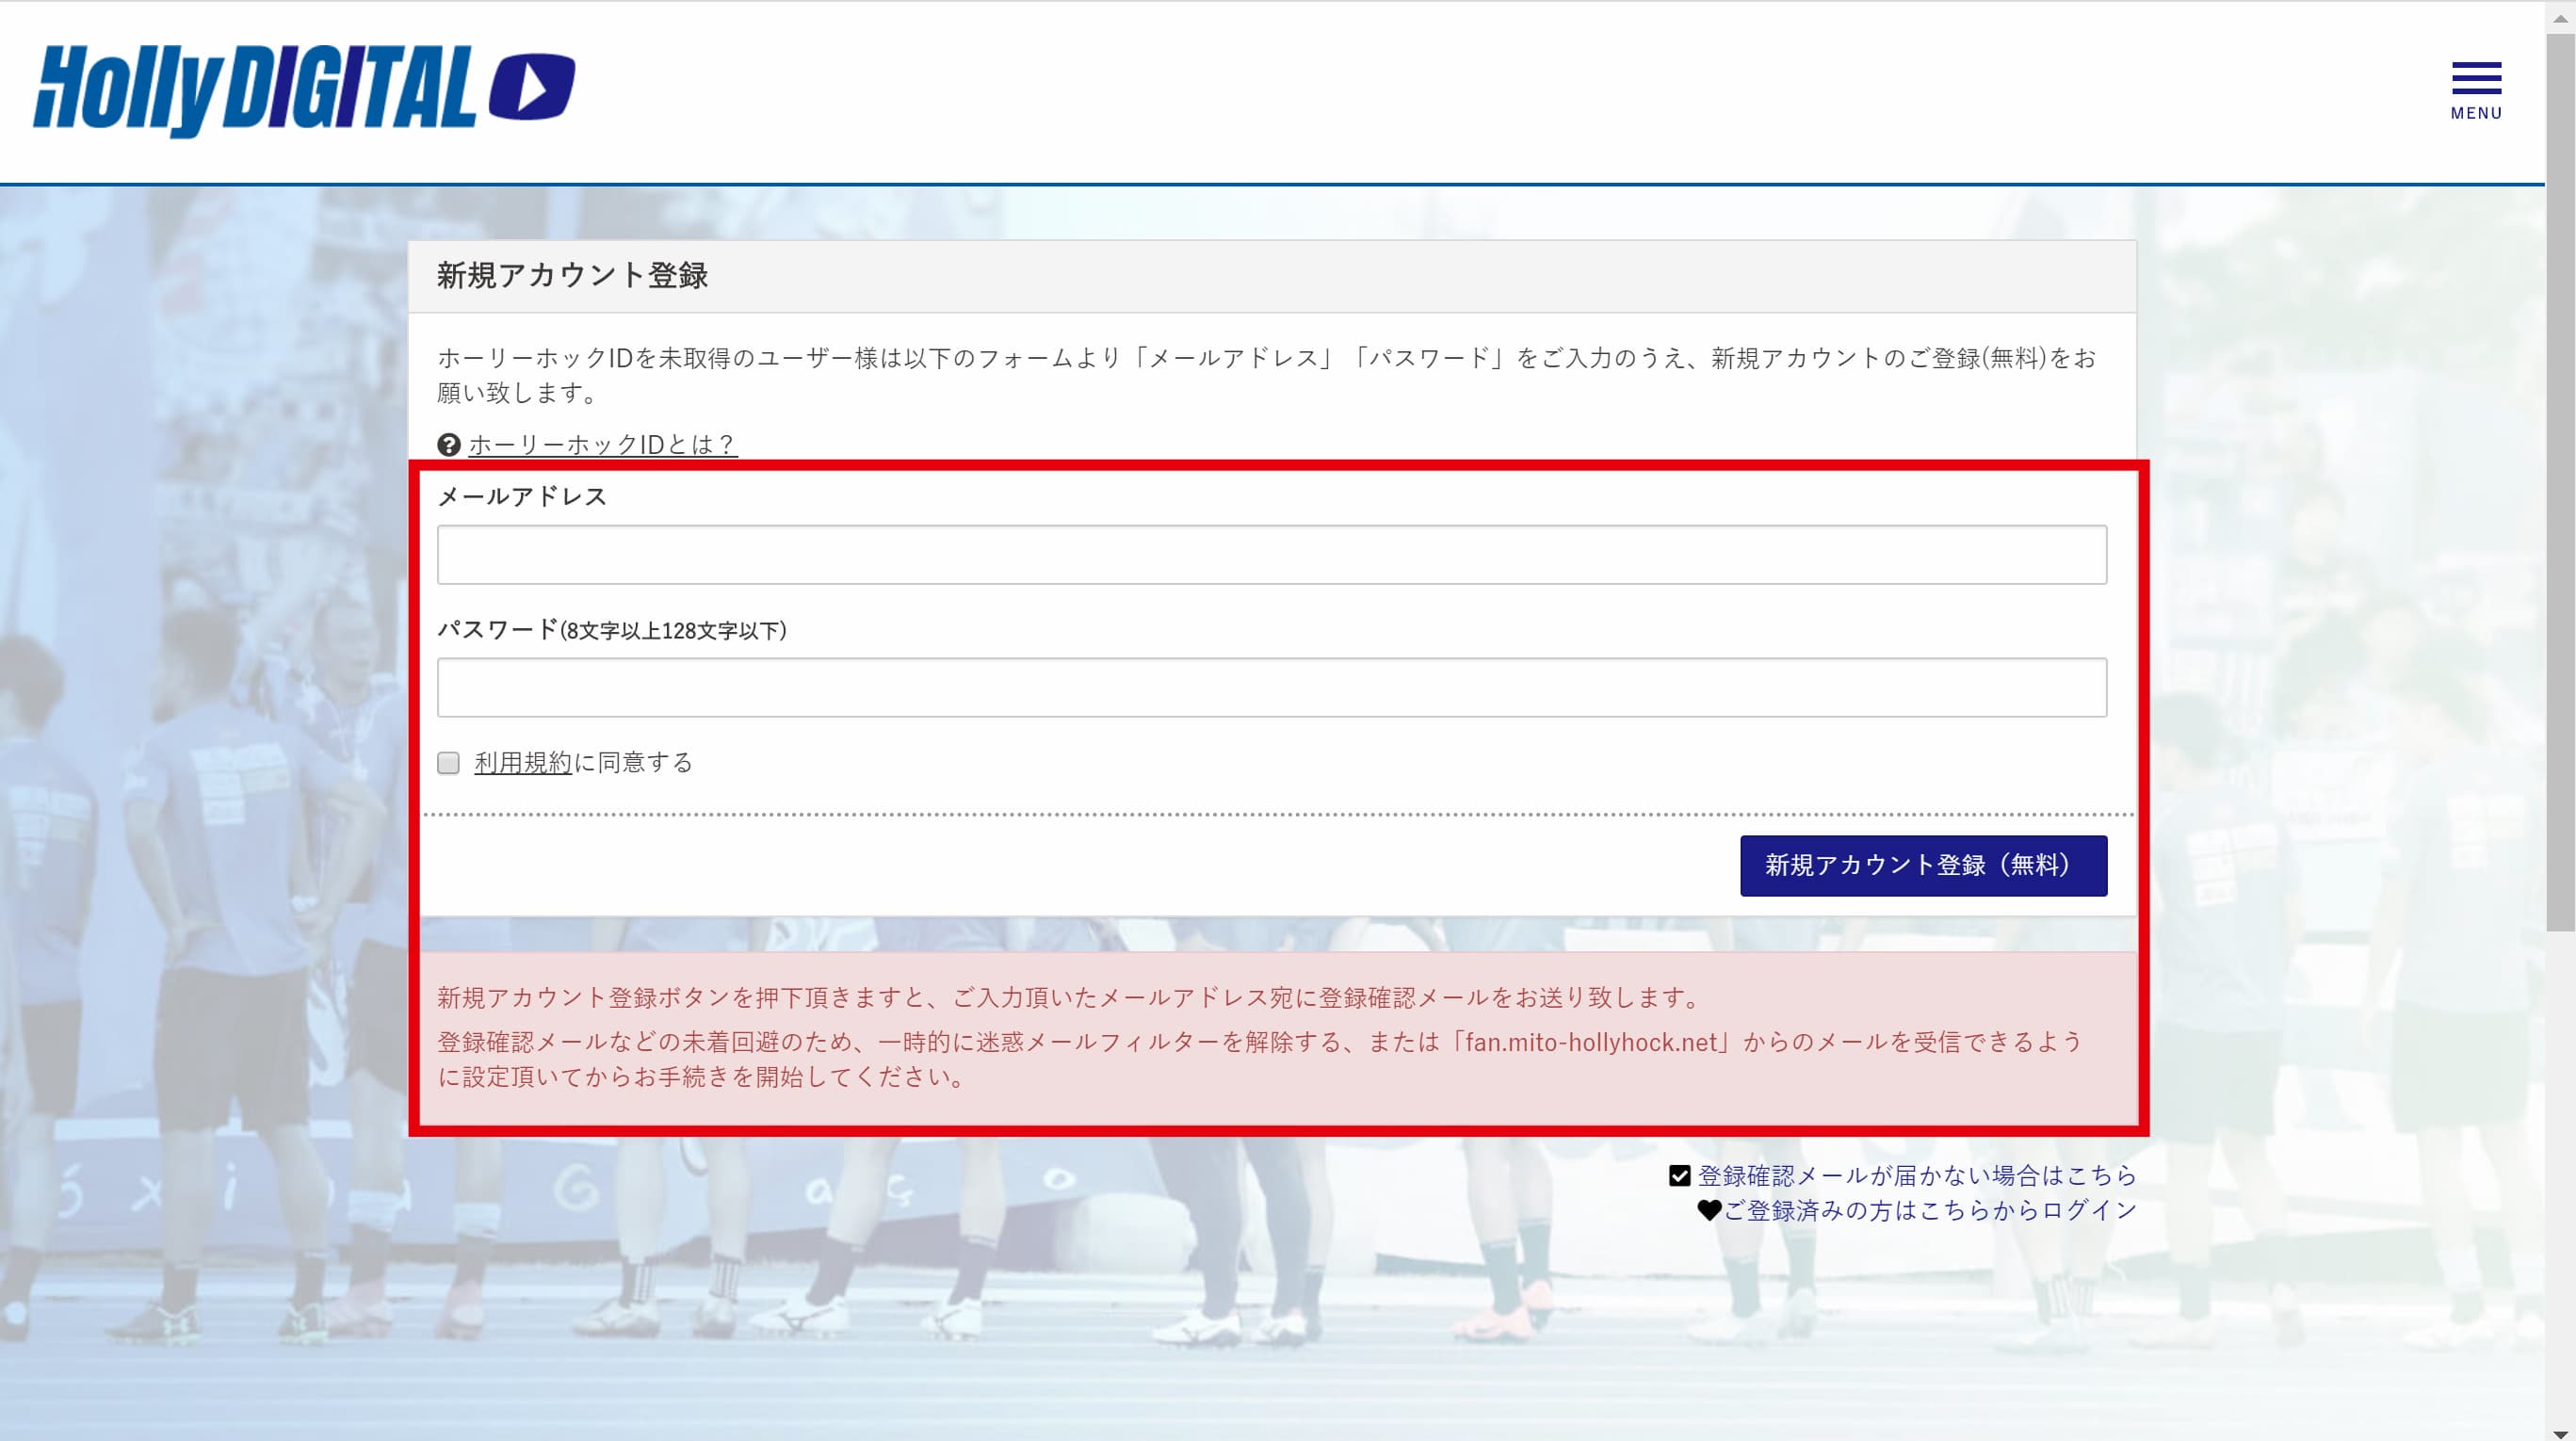Open 登録確認メールが届かない場合はこちら link
Image resolution: width=2576 pixels, height=1441 pixels.
pos(1917,1176)
